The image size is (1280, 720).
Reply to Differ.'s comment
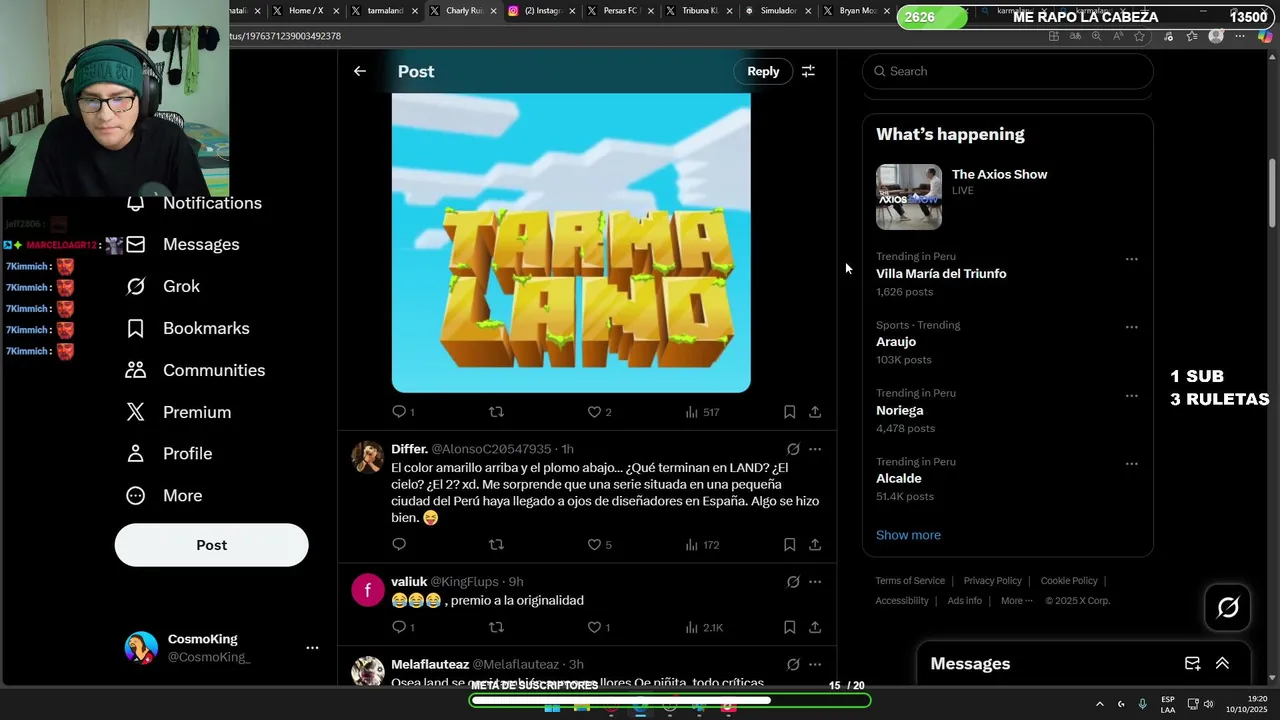tap(399, 545)
